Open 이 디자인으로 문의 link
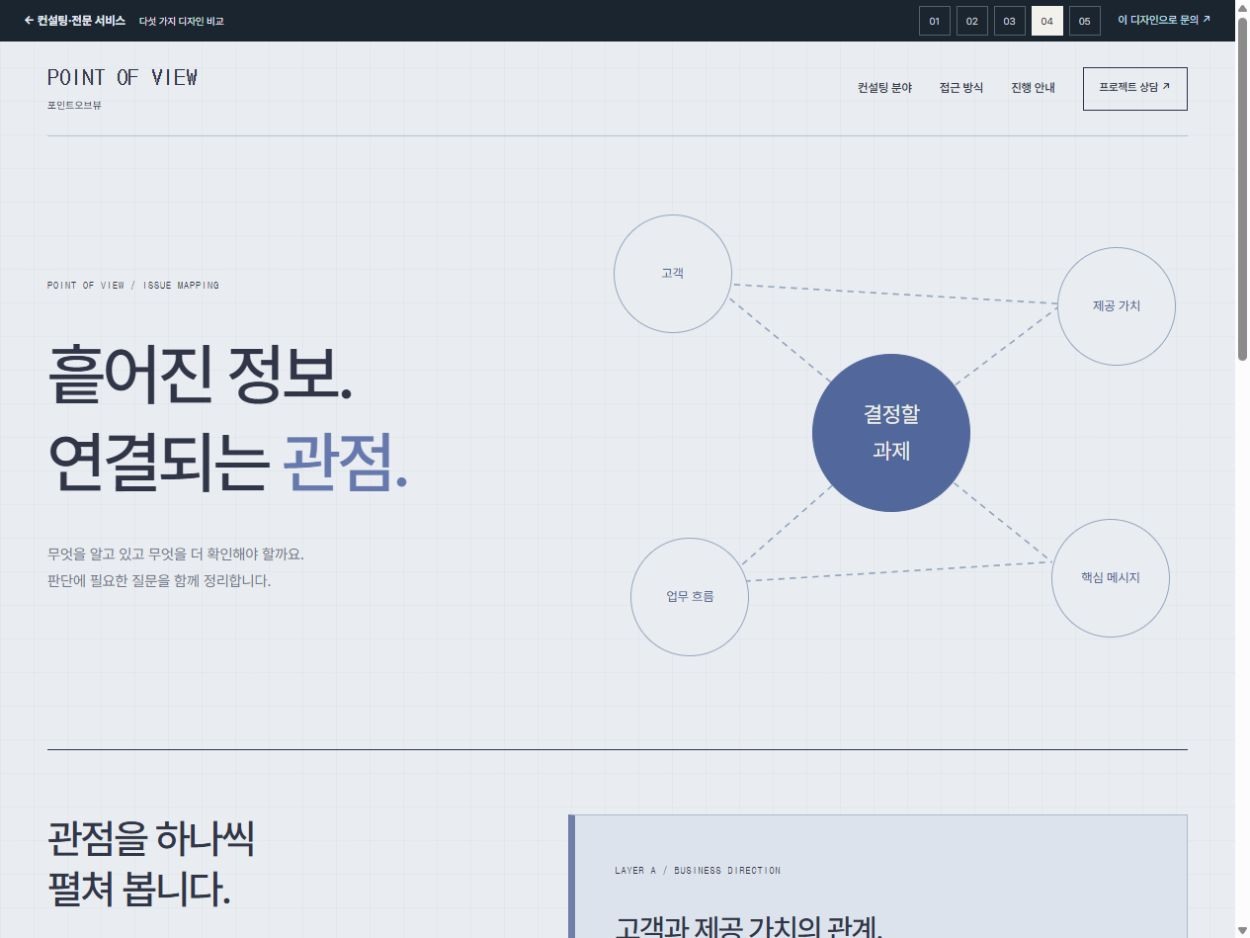 click(1164, 20)
